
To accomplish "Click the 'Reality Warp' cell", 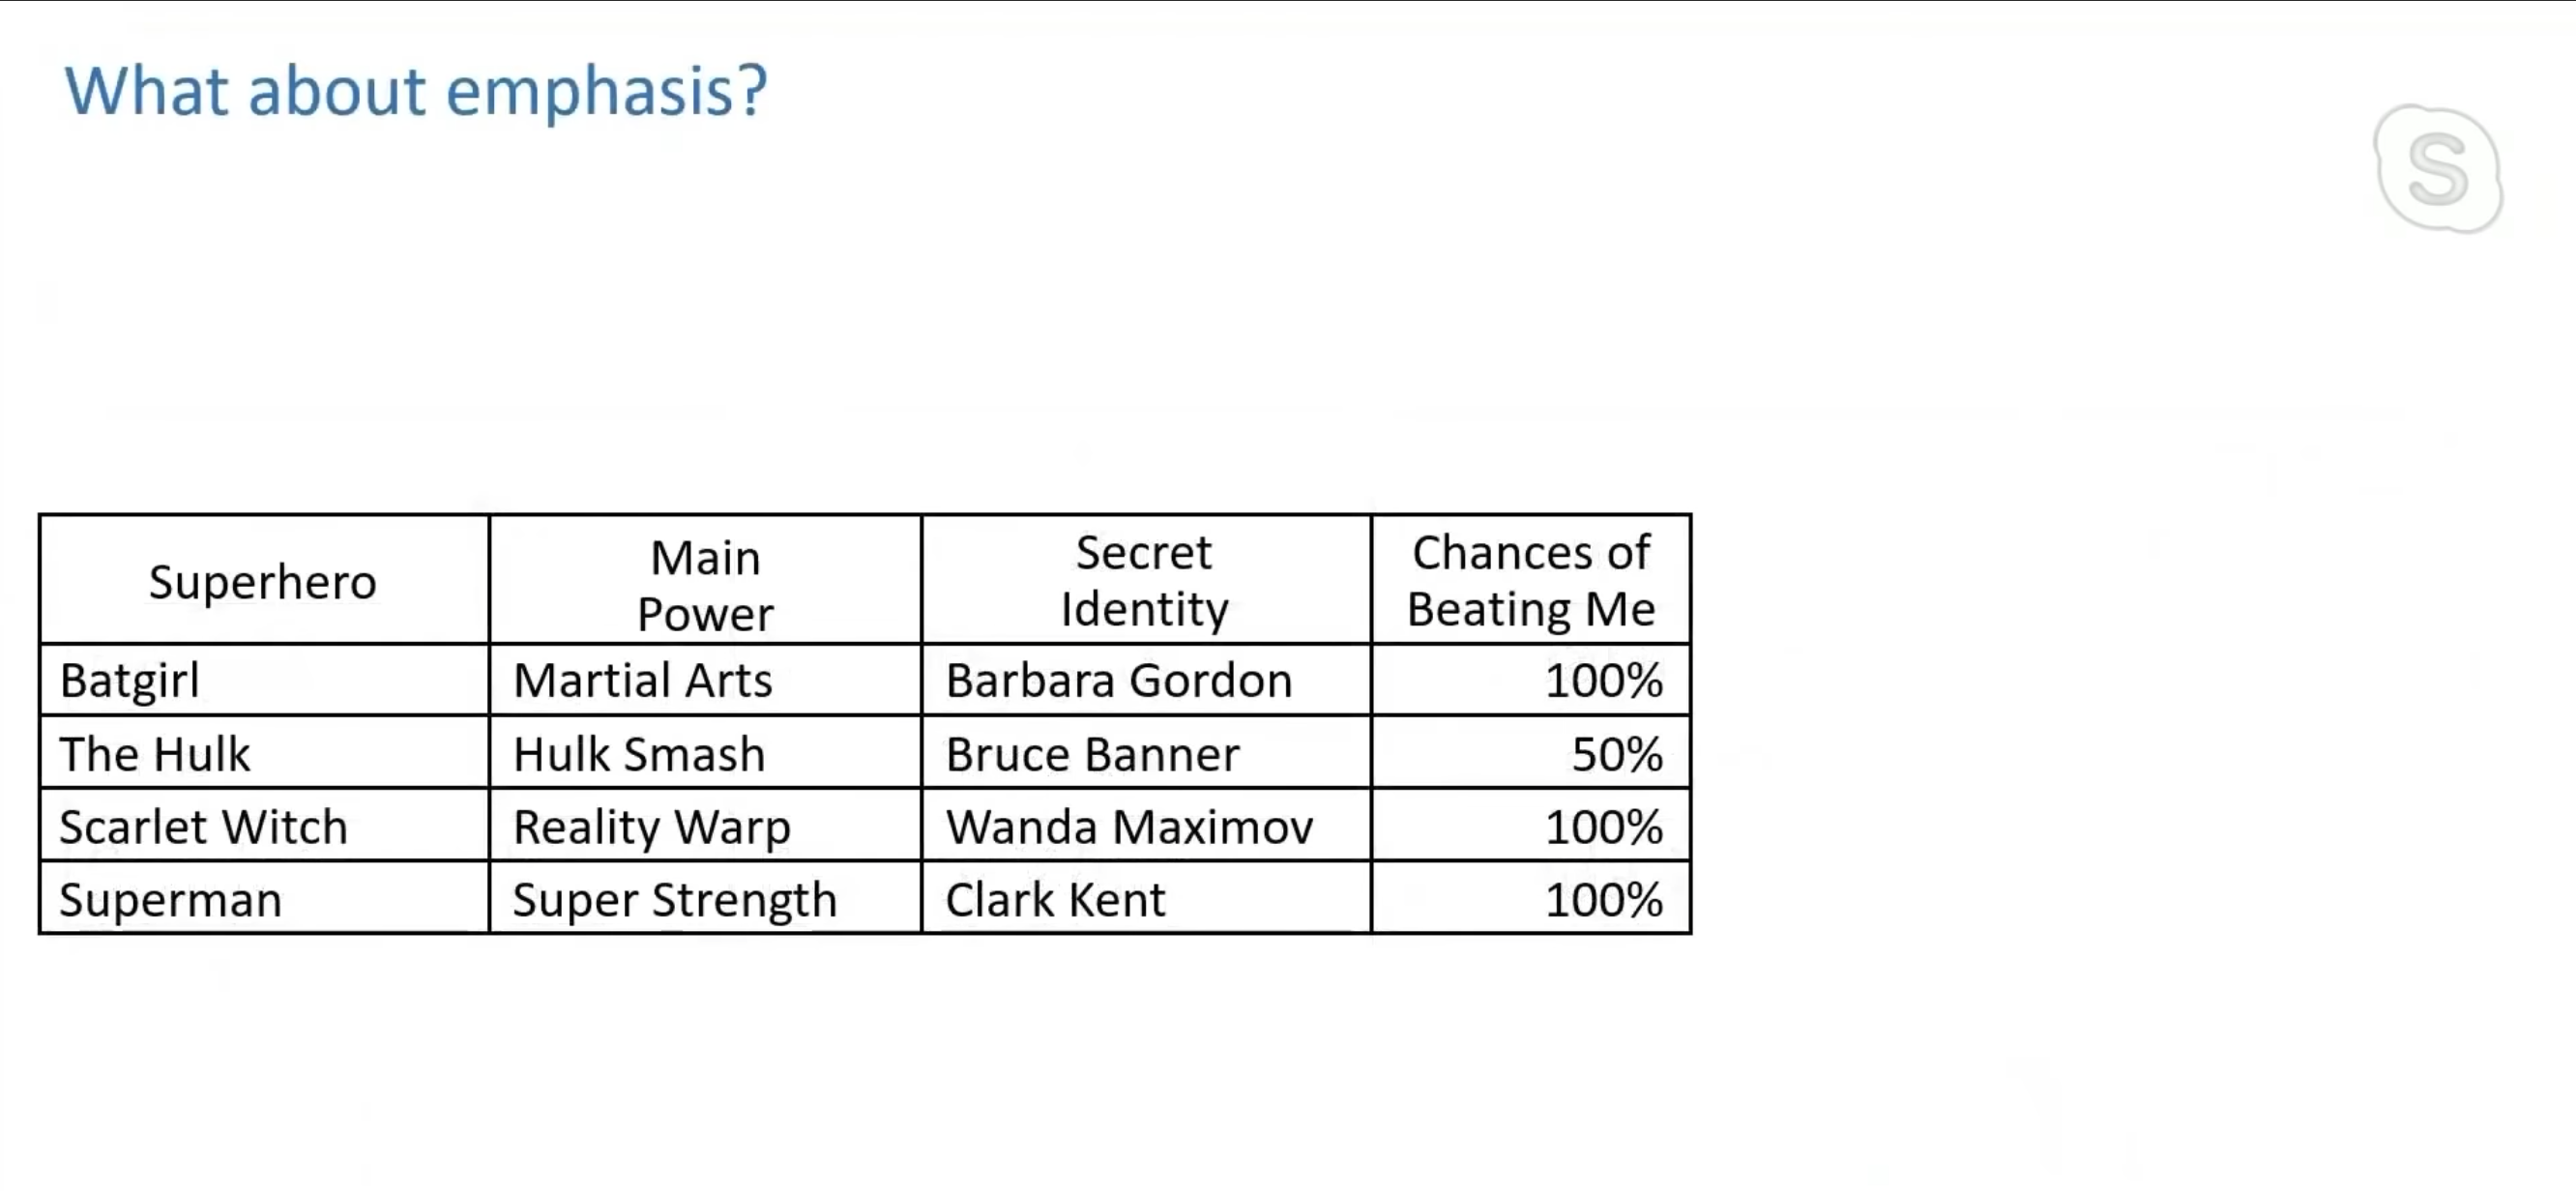I will point(705,826).
